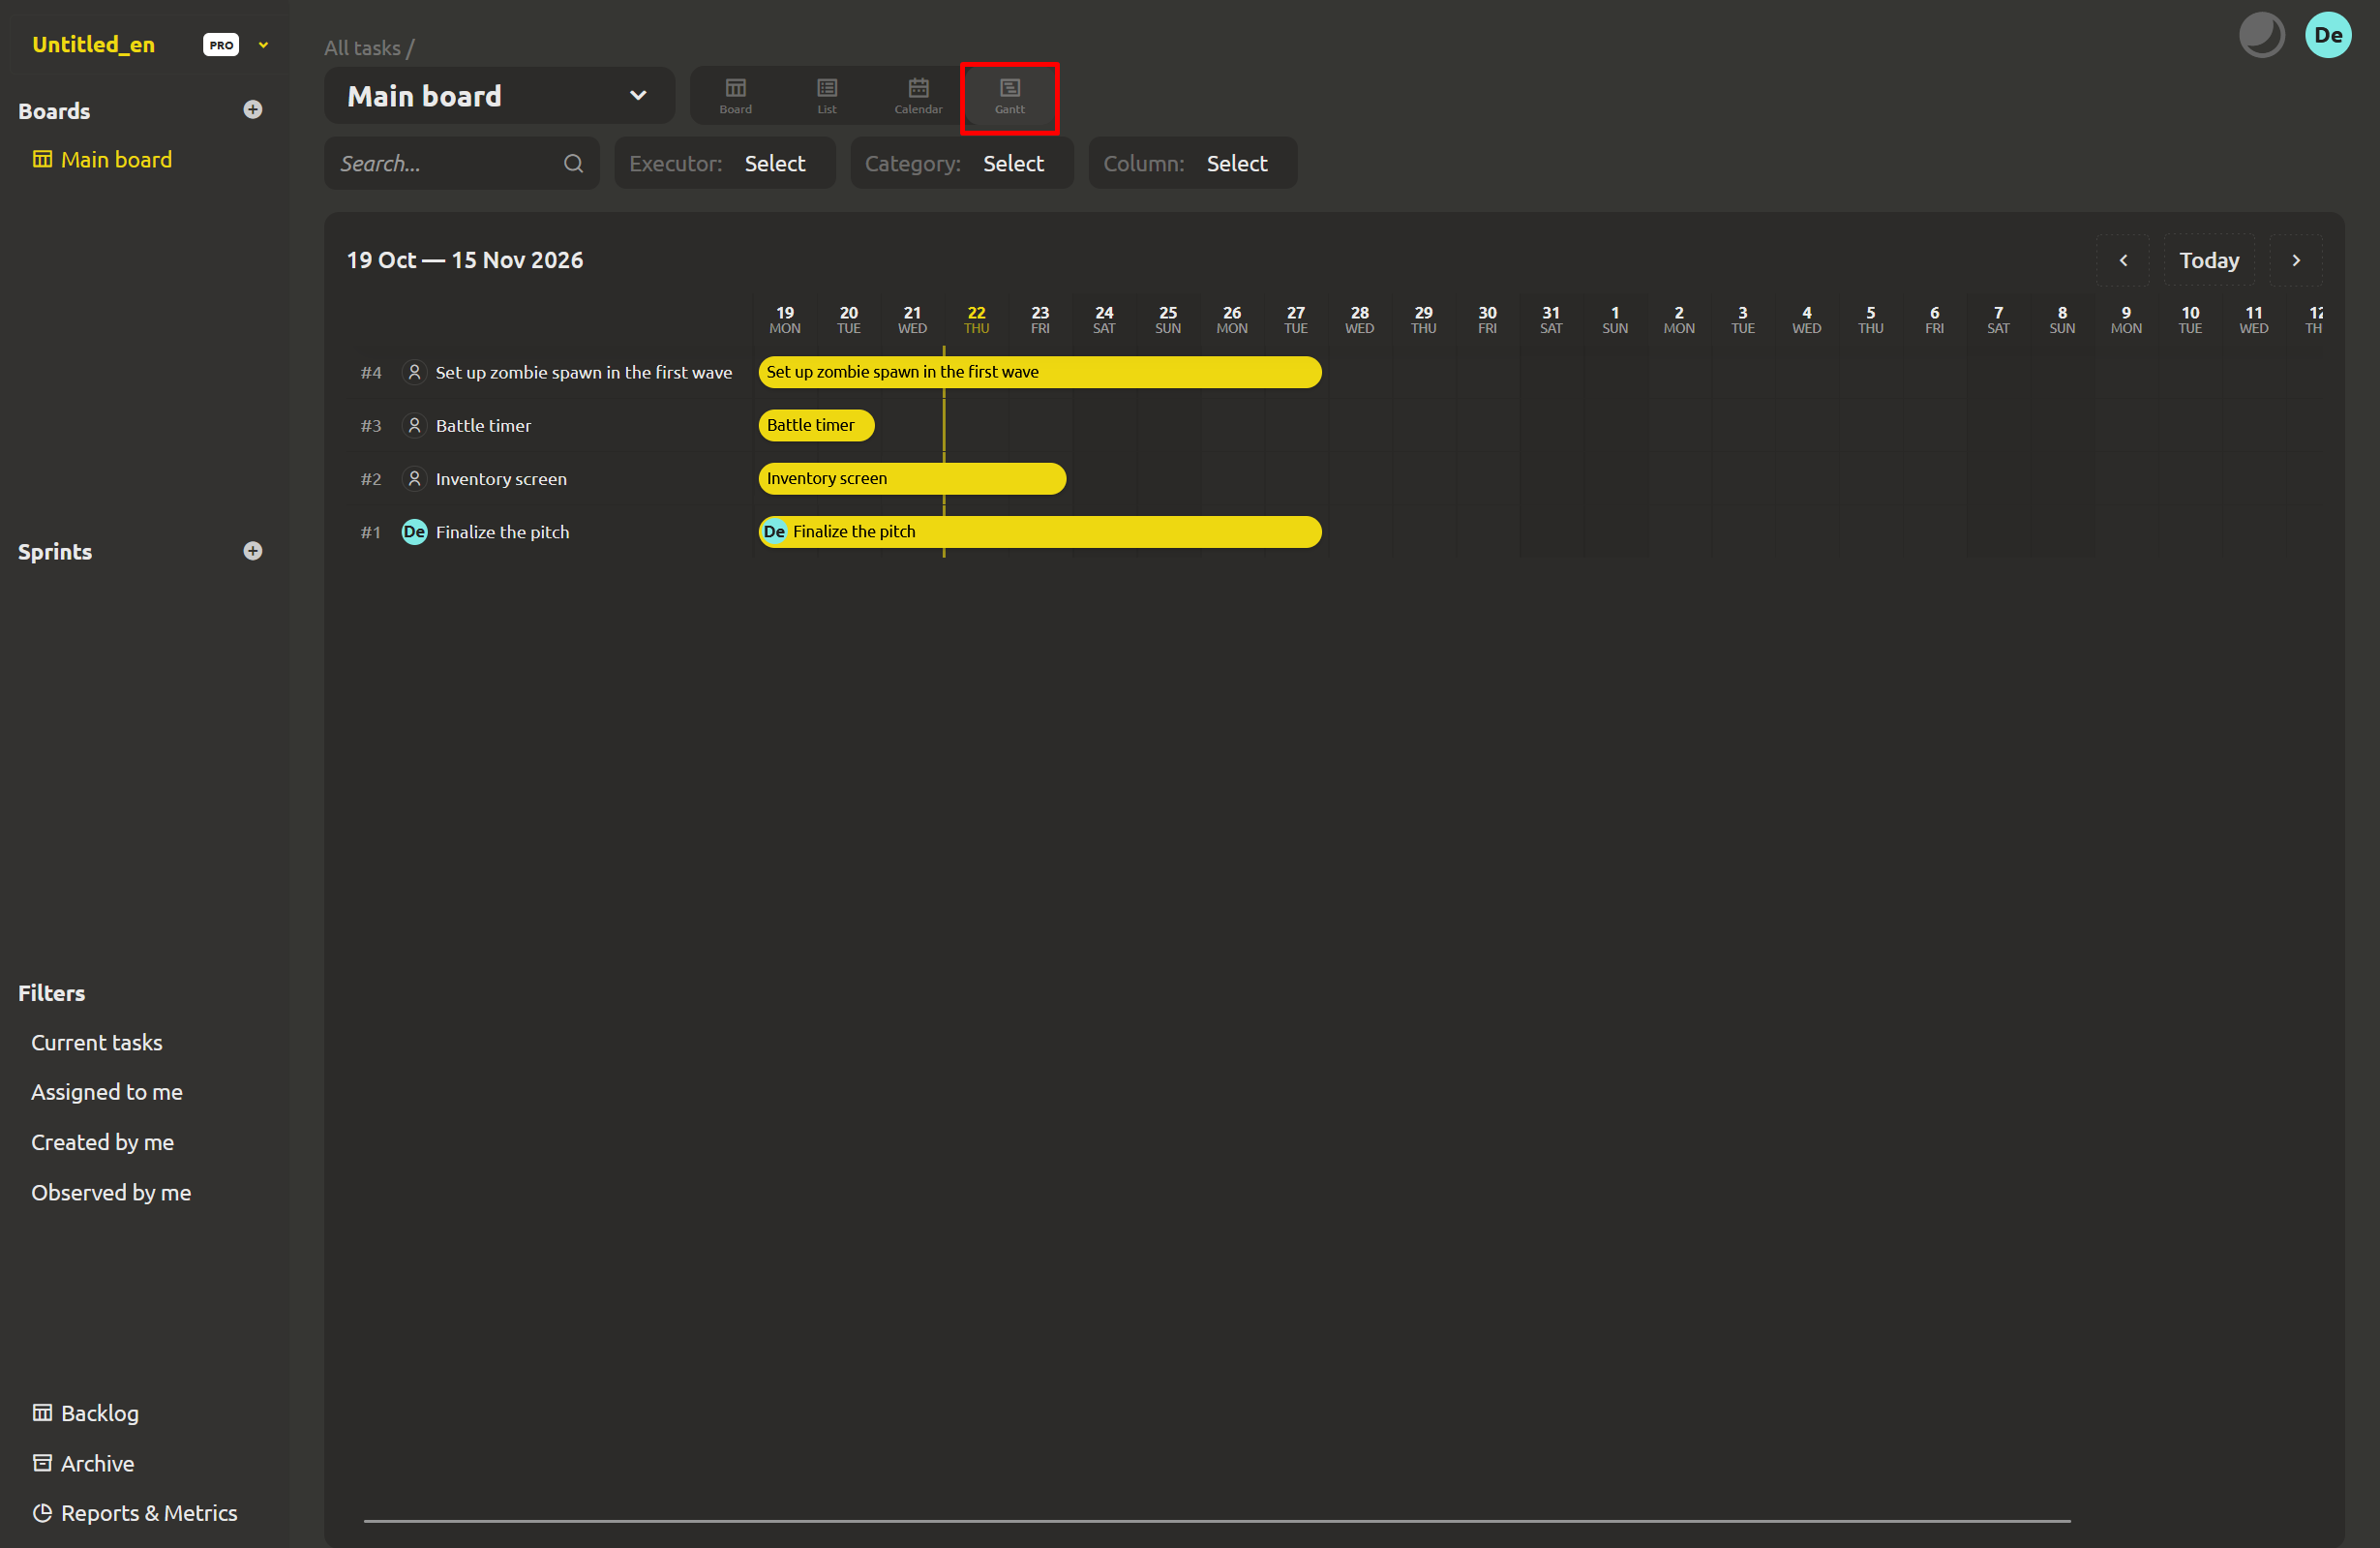Image resolution: width=2380 pixels, height=1548 pixels.
Task: Open the Observed by me filter
Action: coord(111,1193)
